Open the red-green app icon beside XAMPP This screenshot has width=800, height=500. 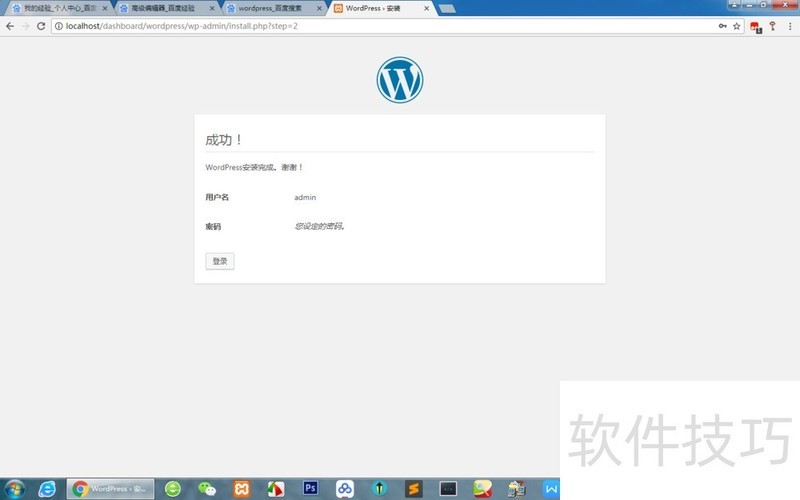tap(276, 489)
